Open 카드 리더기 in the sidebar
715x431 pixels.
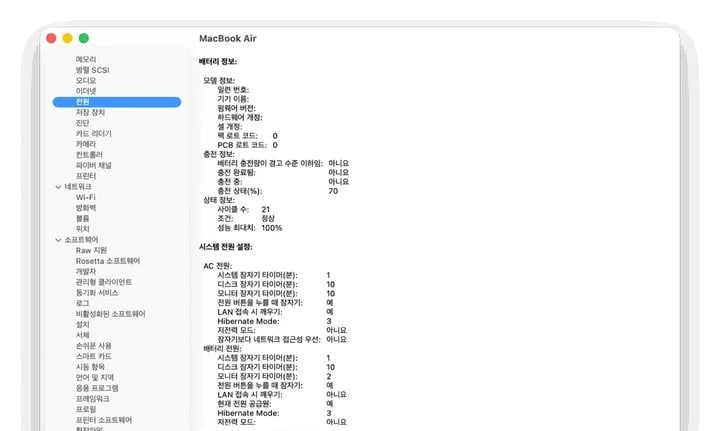click(x=93, y=133)
